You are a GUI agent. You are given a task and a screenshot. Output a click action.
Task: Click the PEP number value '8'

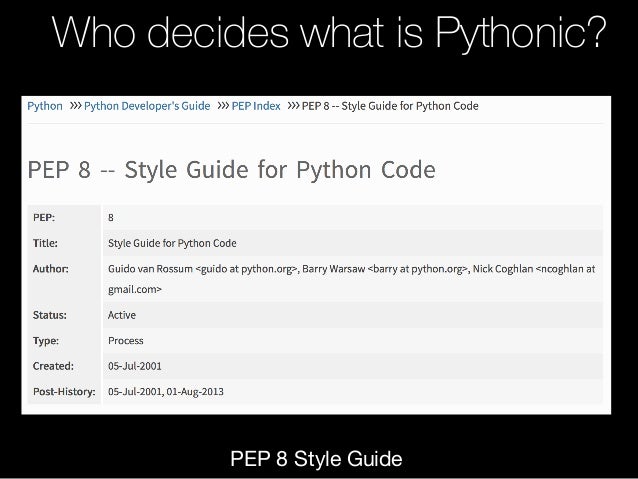pos(111,217)
